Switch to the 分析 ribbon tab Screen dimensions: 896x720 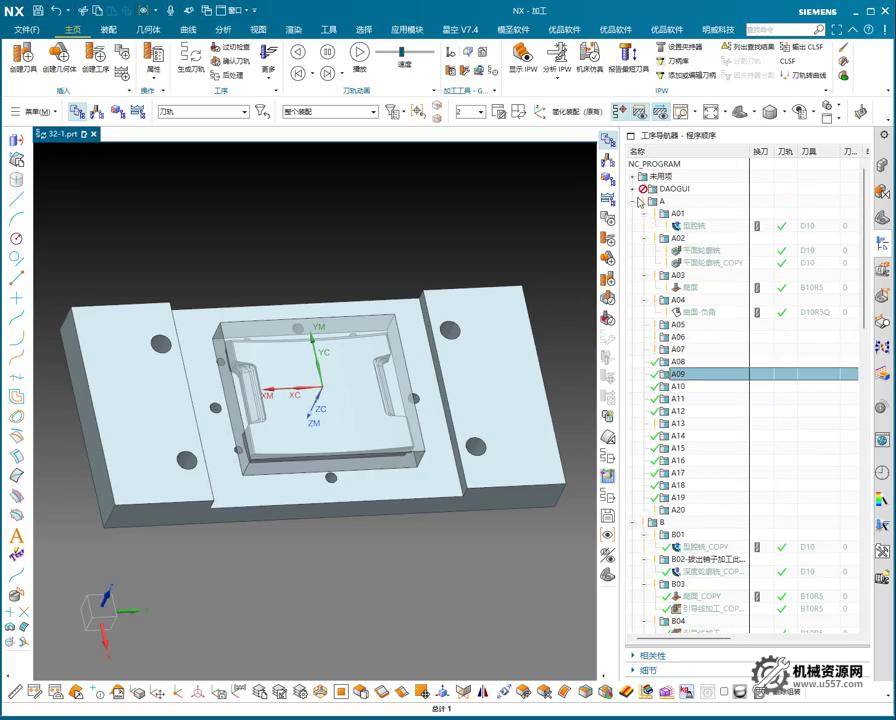pyautogui.click(x=222, y=30)
